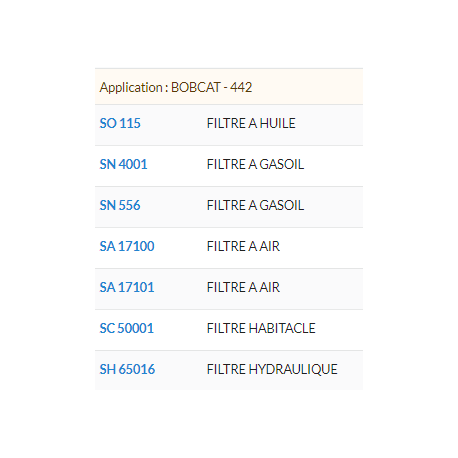Click the SO 115 table row

point(229,125)
